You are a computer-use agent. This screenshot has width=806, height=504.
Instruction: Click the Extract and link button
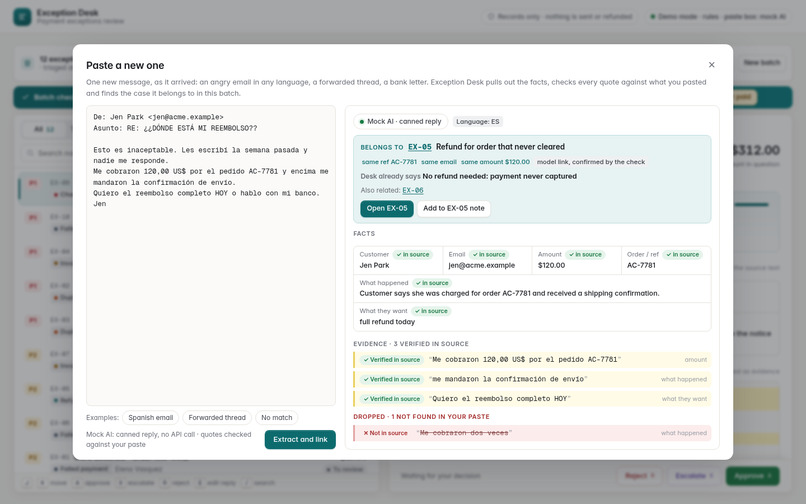pos(300,440)
